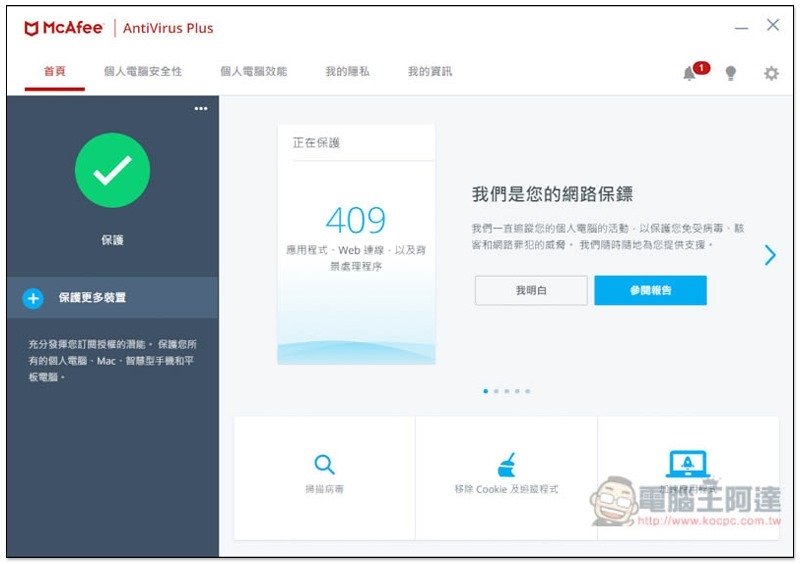
Task: Click the McAfee shield logo
Action: point(31,29)
